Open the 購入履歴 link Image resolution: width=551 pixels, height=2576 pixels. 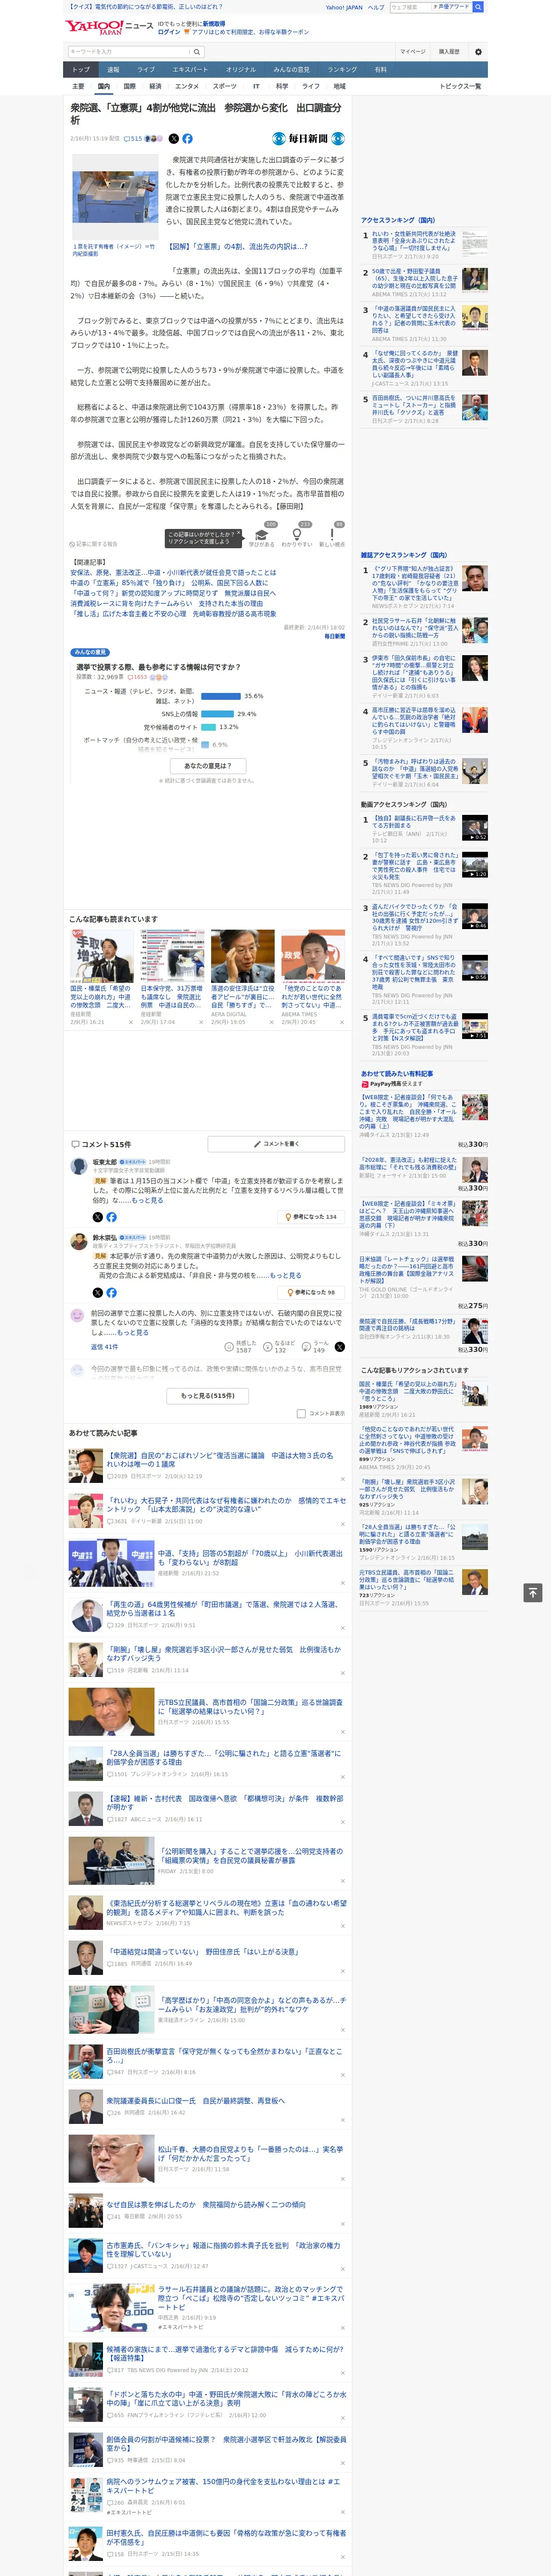[x=449, y=52]
